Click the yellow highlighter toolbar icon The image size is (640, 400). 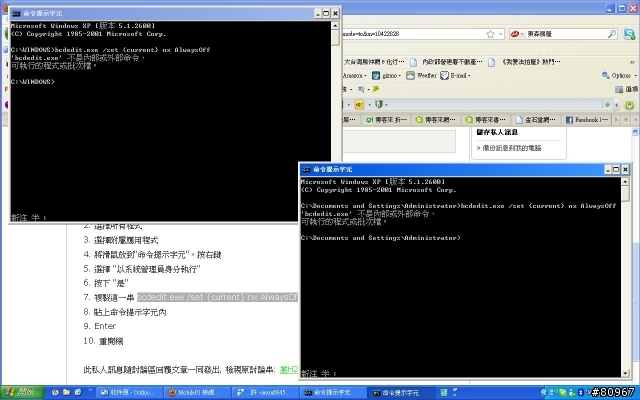(375, 89)
